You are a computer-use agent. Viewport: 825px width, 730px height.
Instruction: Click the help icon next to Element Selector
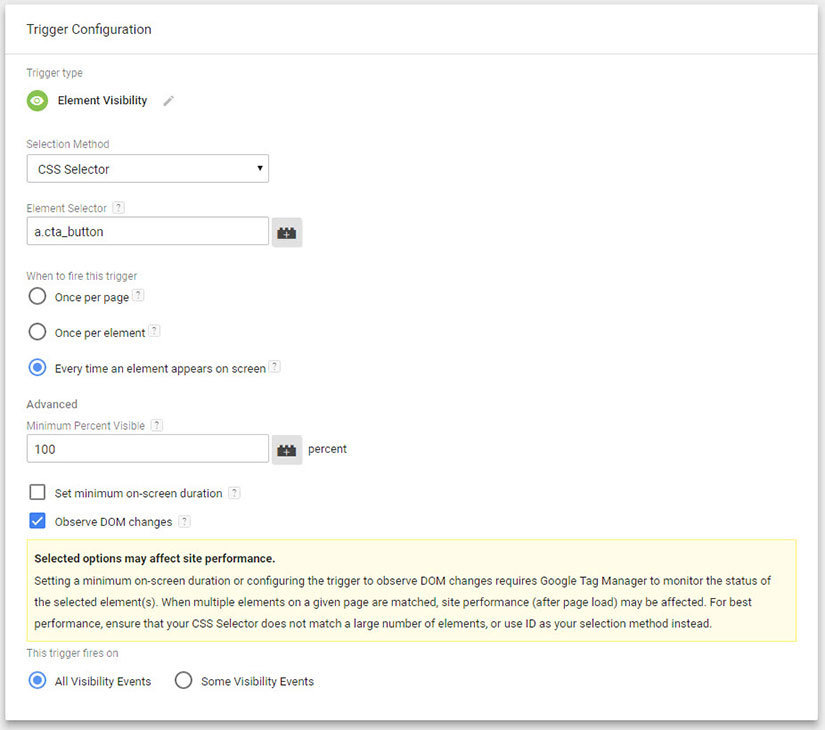click(x=119, y=207)
